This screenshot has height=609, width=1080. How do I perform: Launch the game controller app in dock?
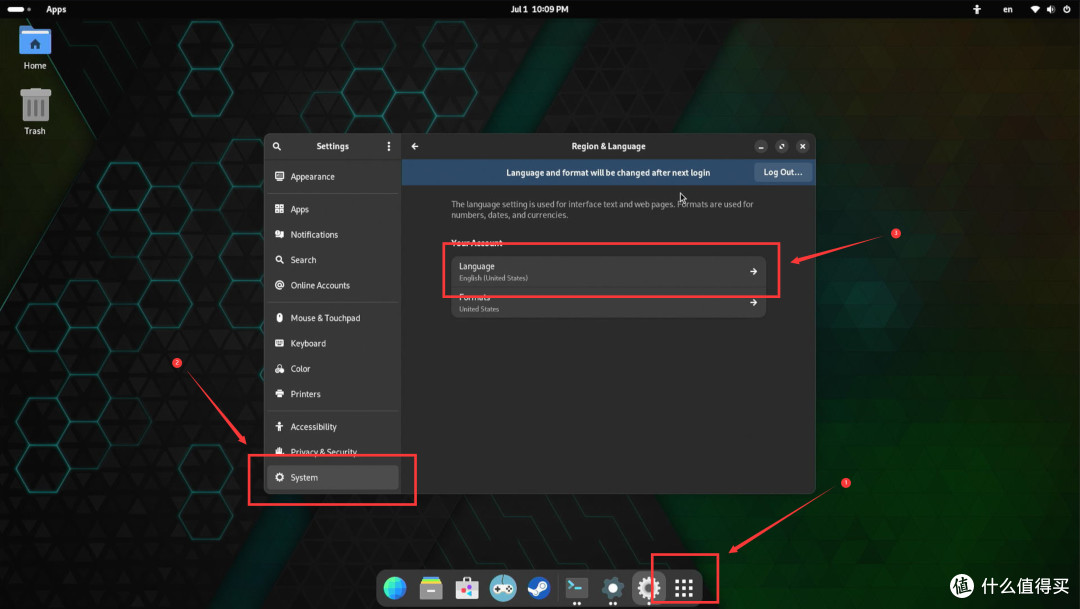pyautogui.click(x=503, y=588)
